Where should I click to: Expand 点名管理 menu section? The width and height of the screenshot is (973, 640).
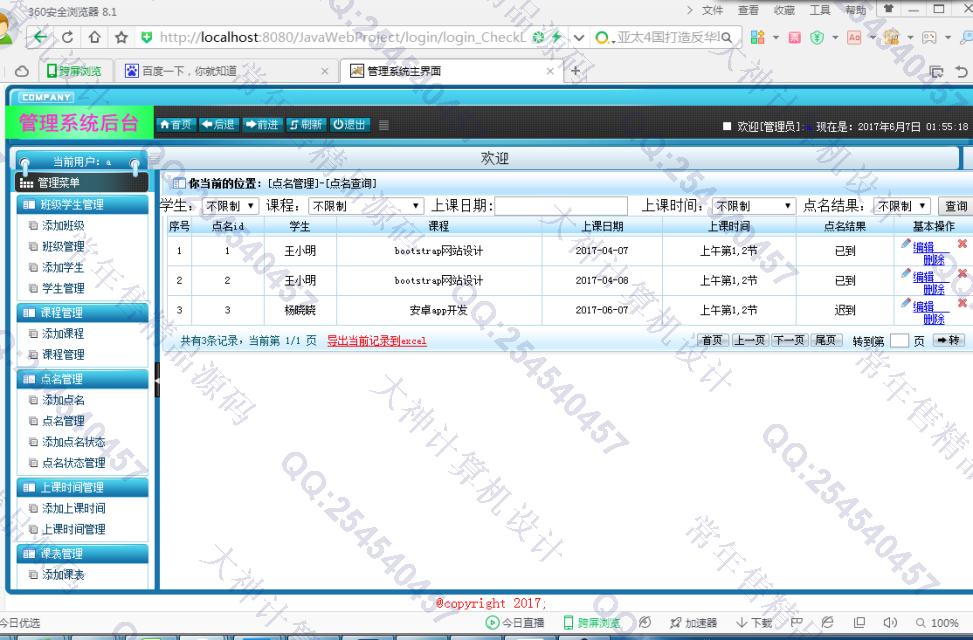[83, 379]
